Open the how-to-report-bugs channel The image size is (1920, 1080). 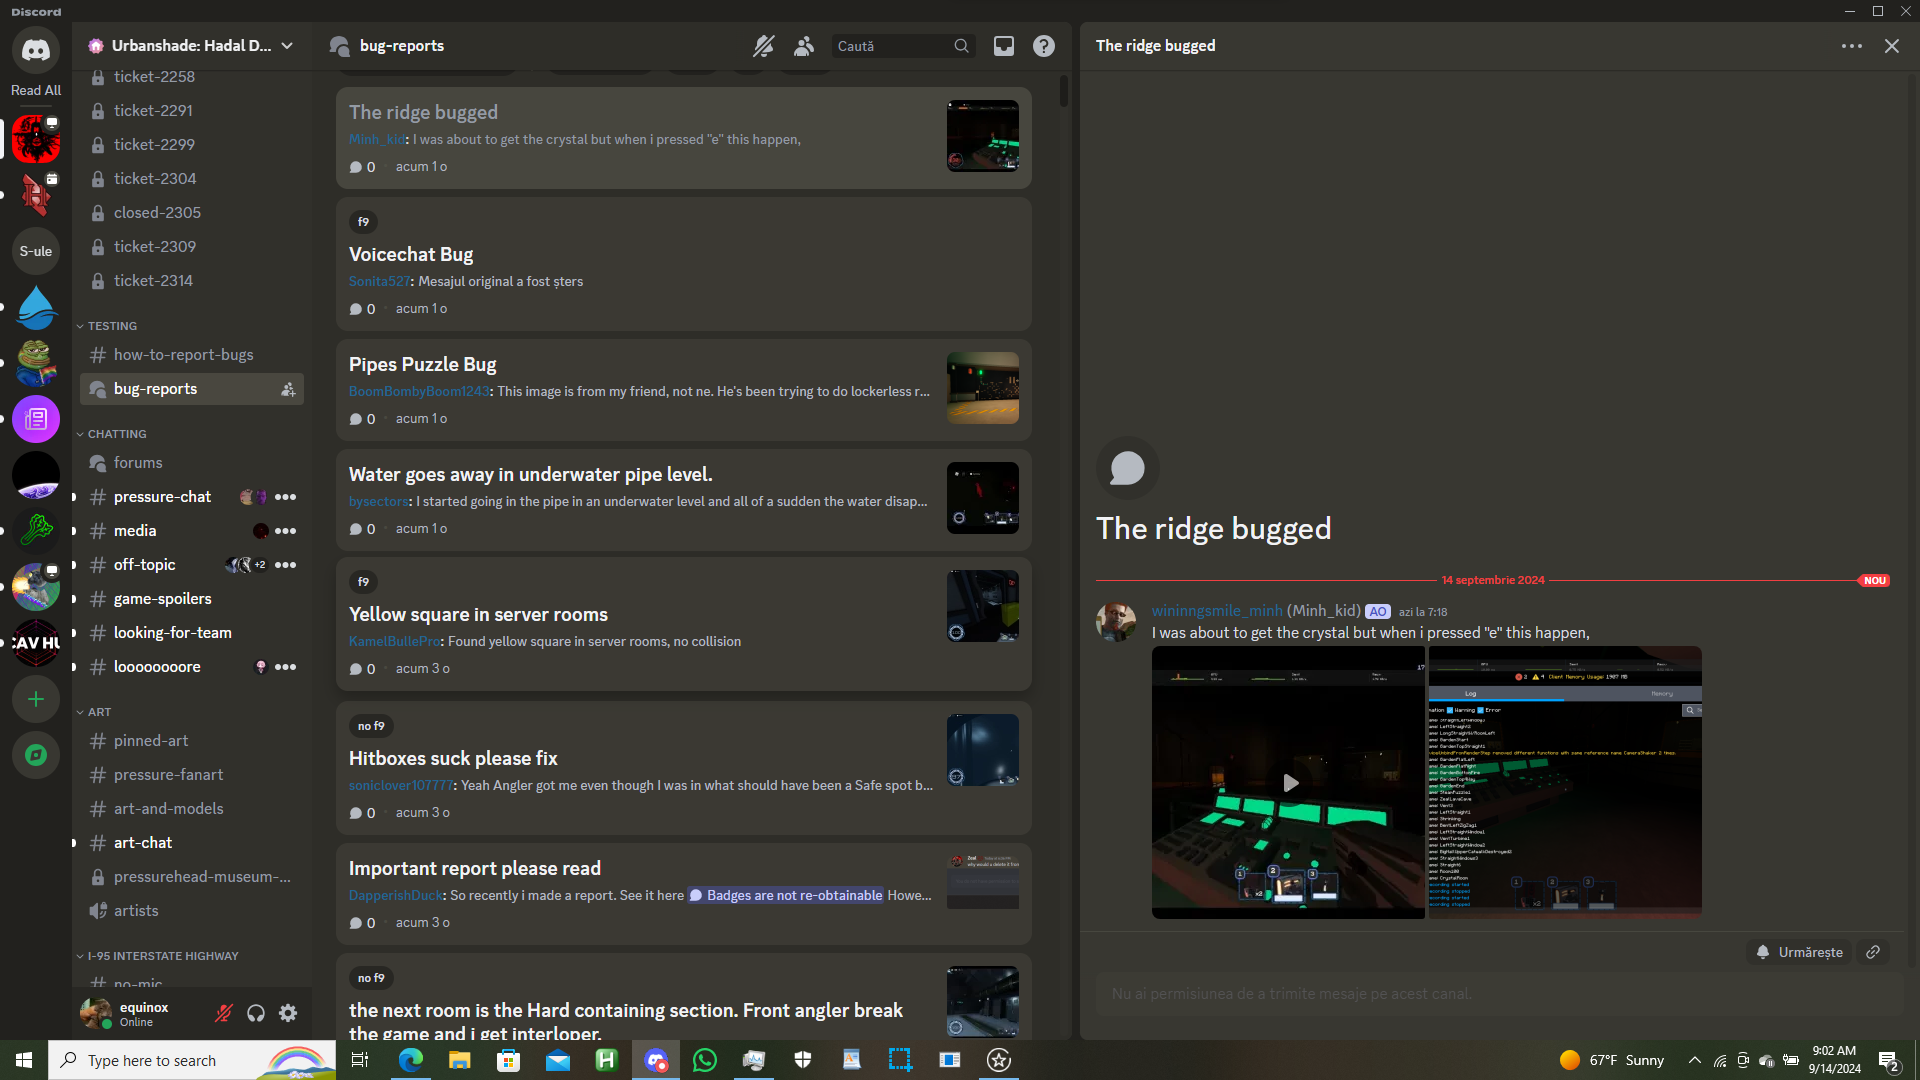(x=183, y=355)
